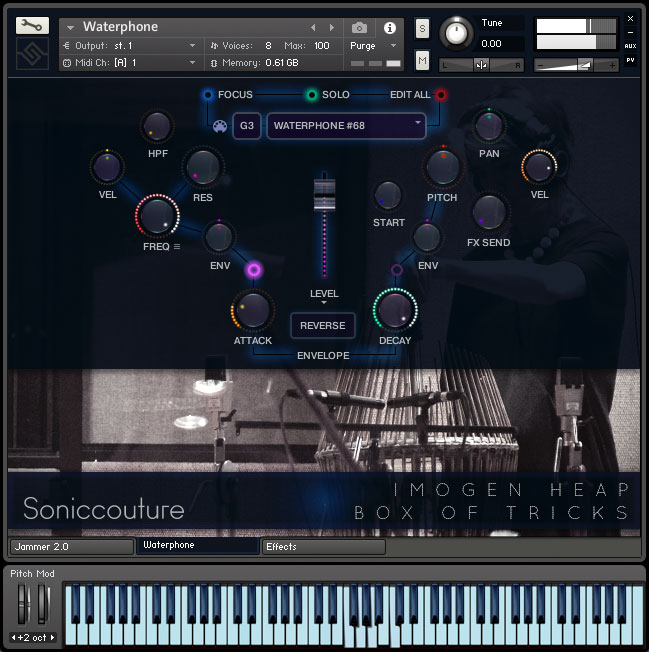
Task: Click the FX SEND knob
Action: pos(489,212)
